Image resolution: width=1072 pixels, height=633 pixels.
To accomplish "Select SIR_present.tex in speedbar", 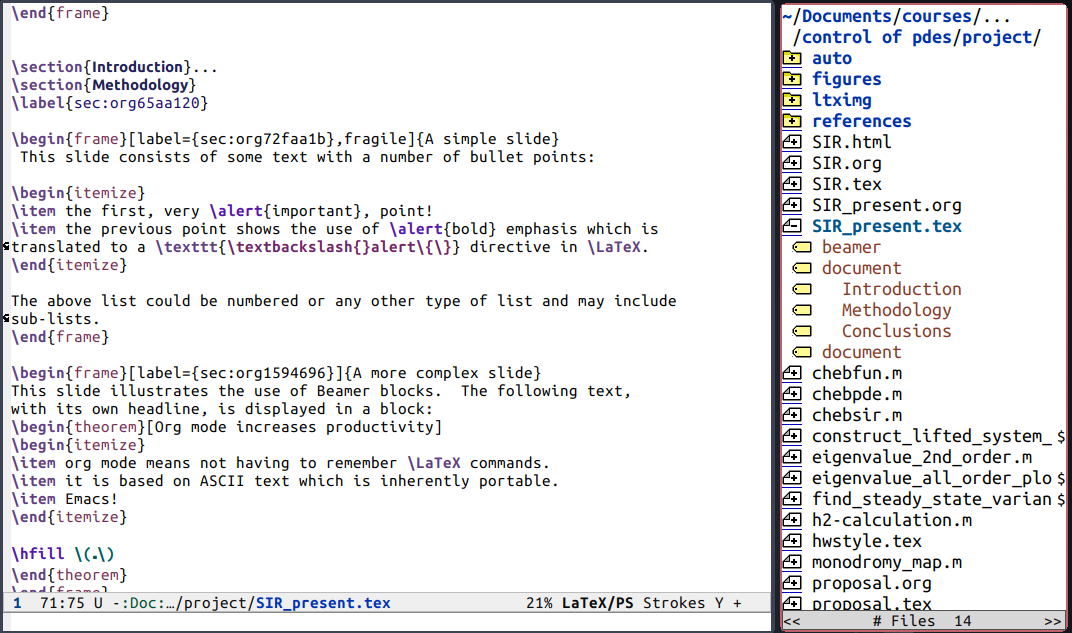I will pyautogui.click(x=887, y=226).
